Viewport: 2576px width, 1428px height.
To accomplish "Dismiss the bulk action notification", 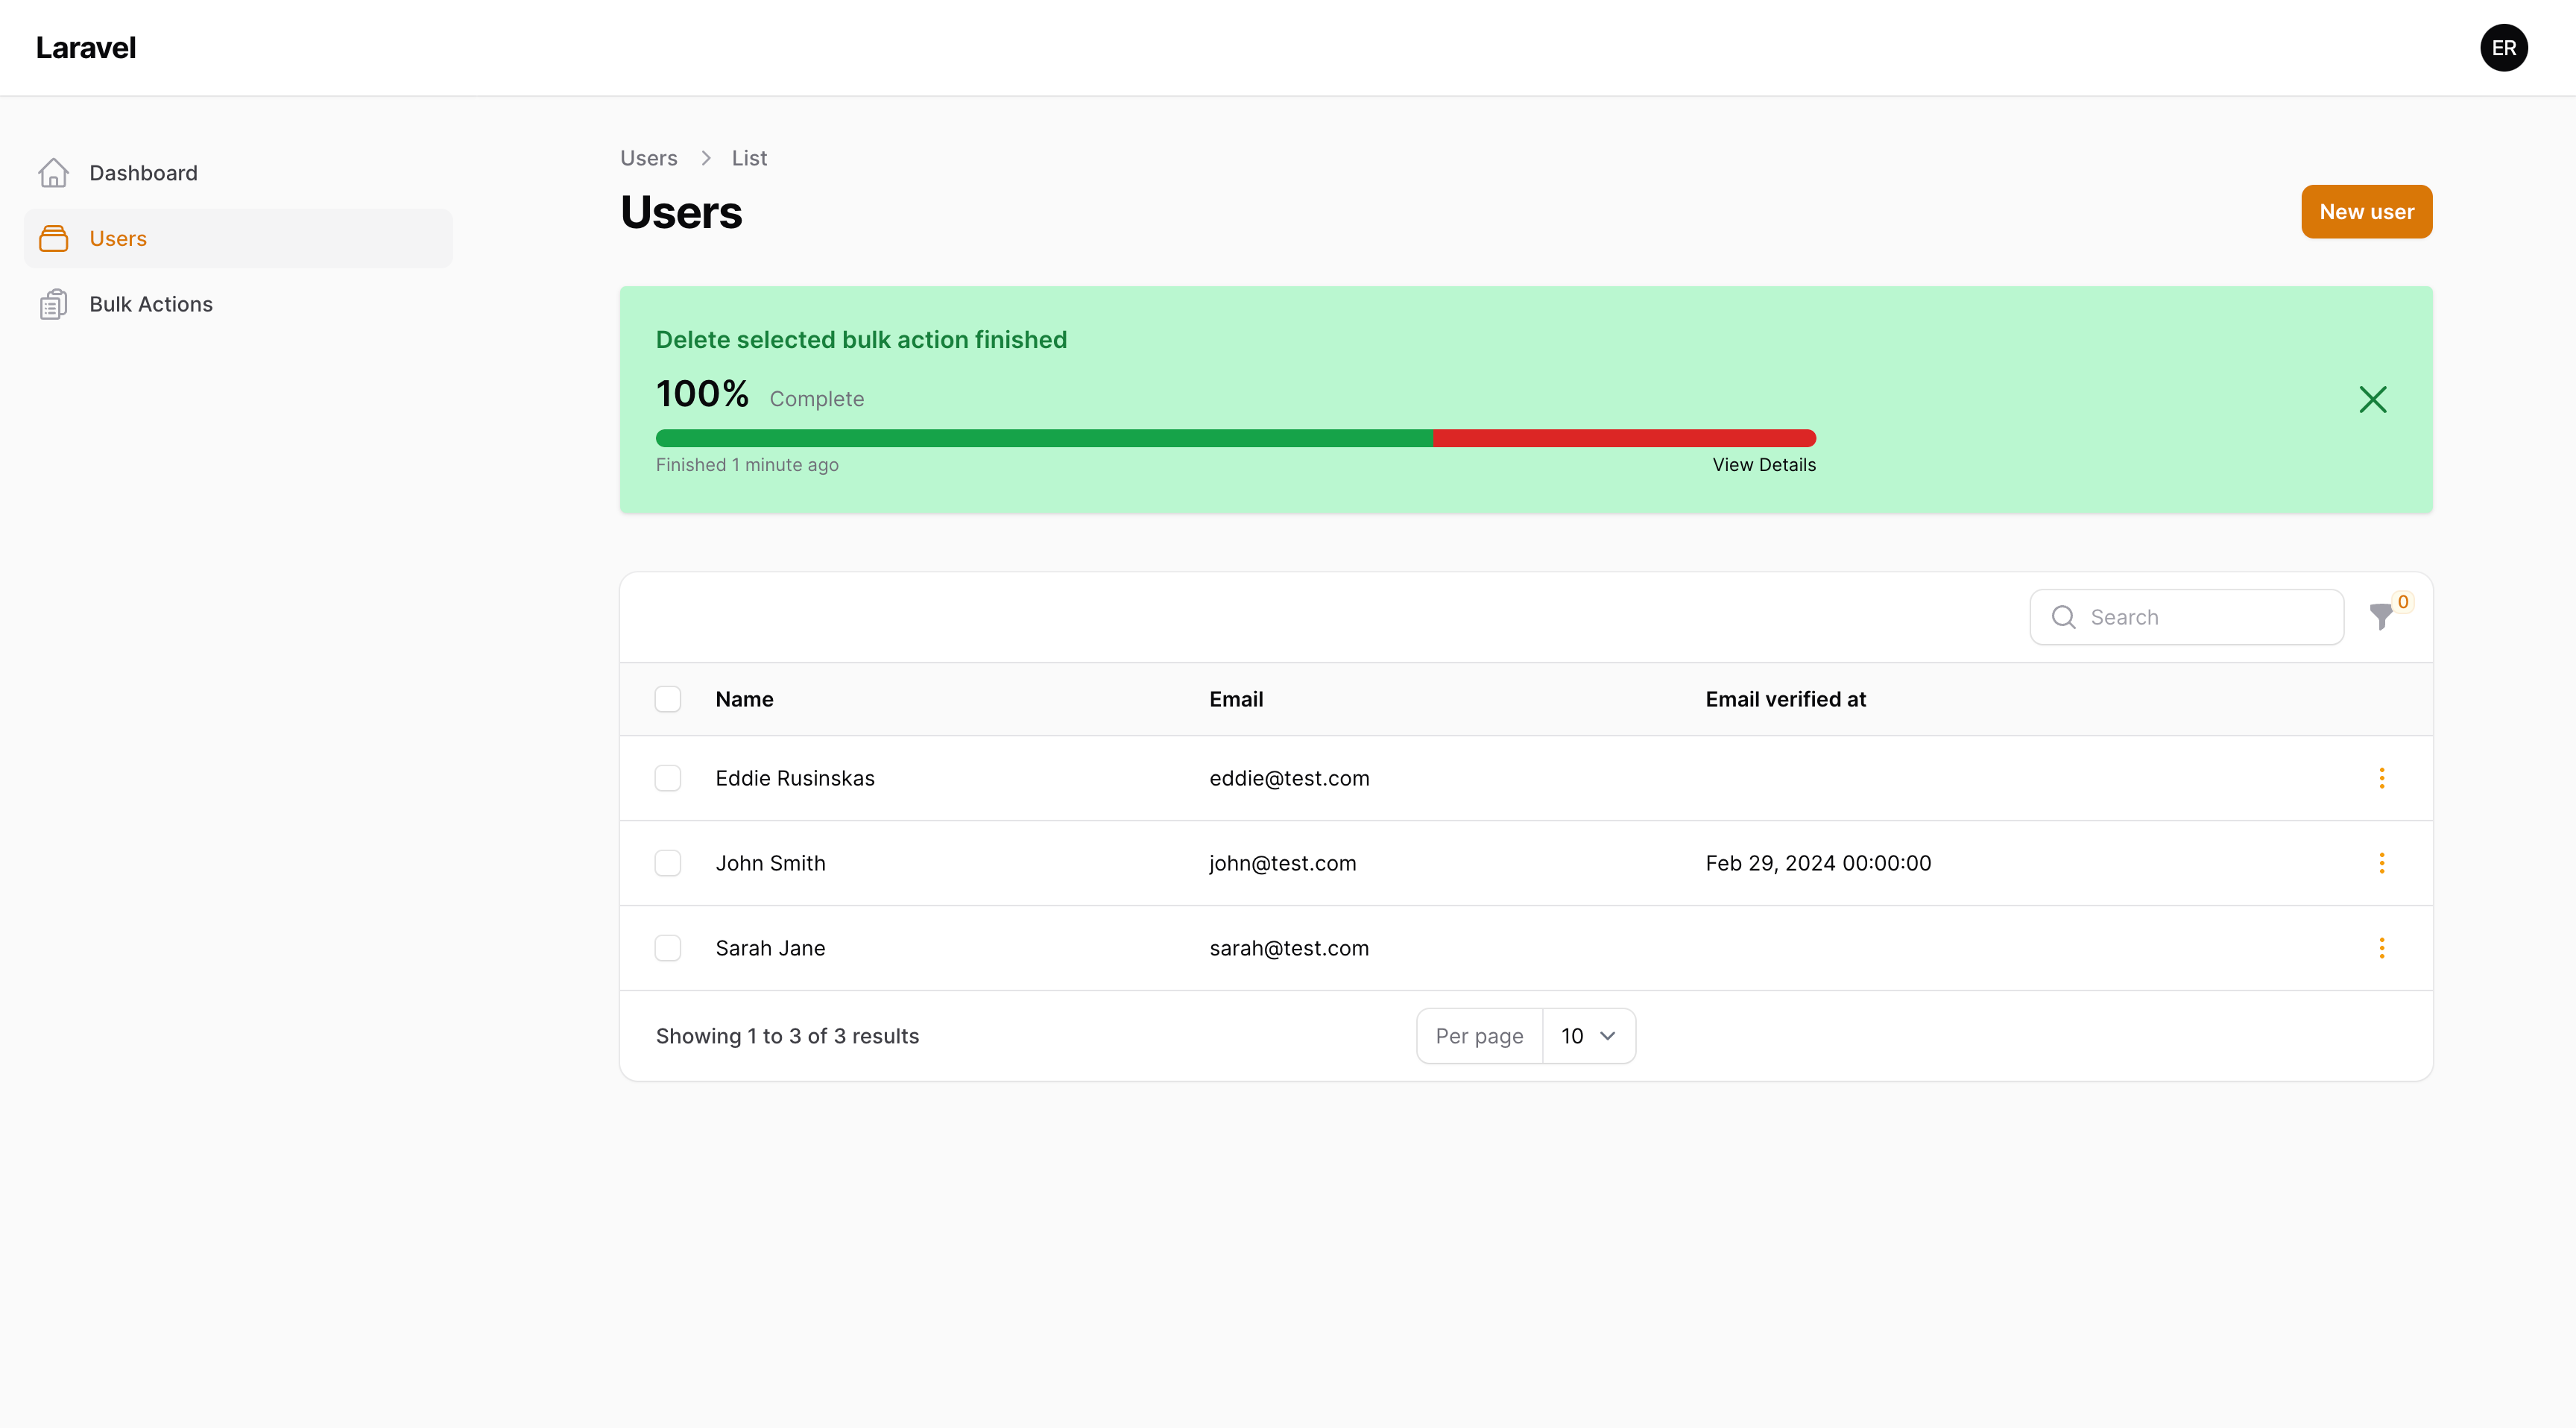I will point(2373,399).
